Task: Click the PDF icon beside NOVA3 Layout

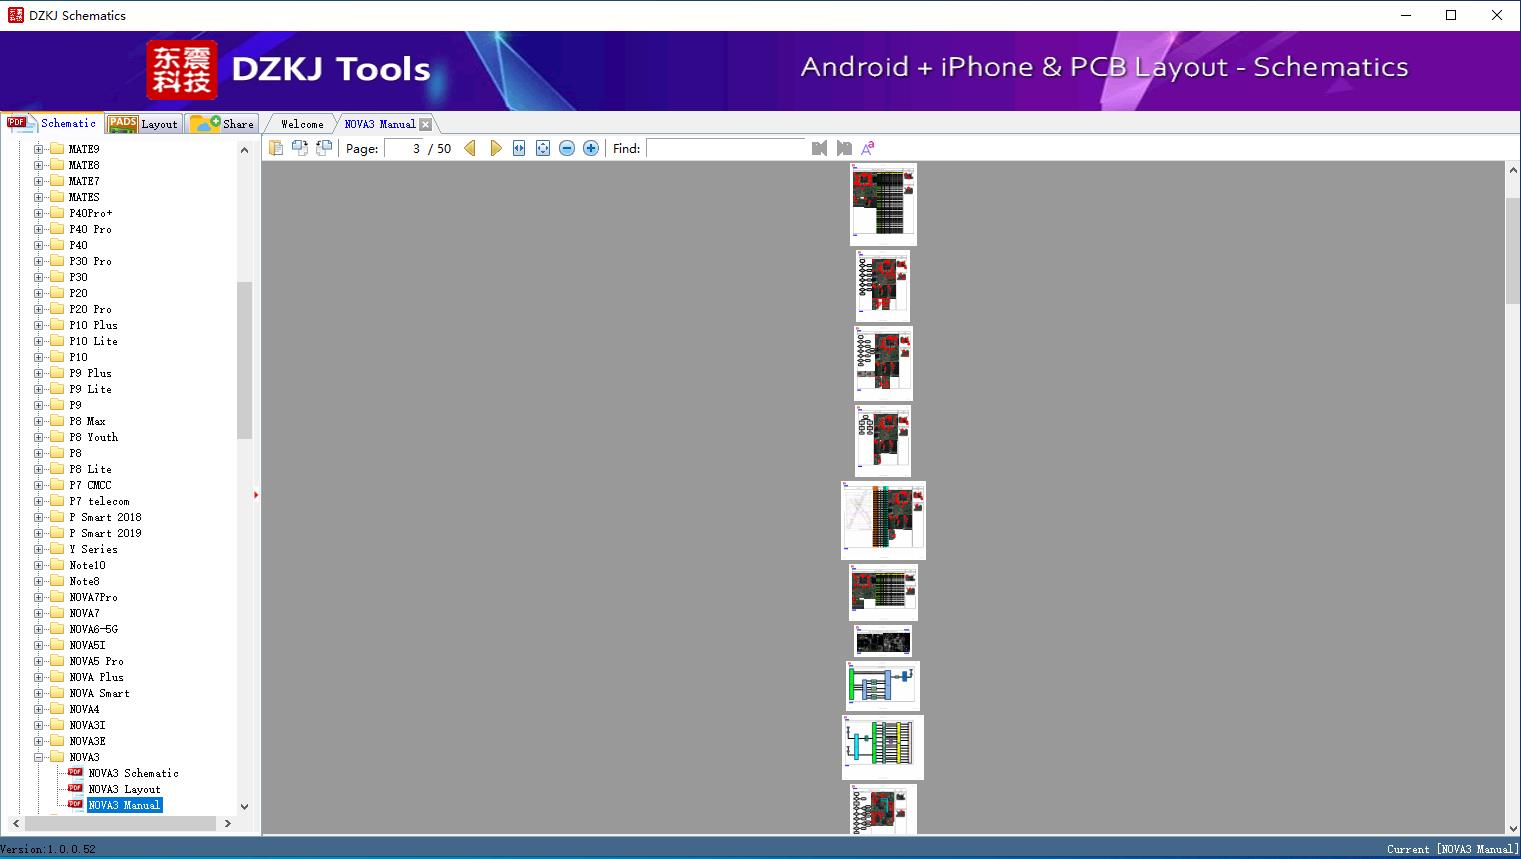Action: [x=75, y=789]
